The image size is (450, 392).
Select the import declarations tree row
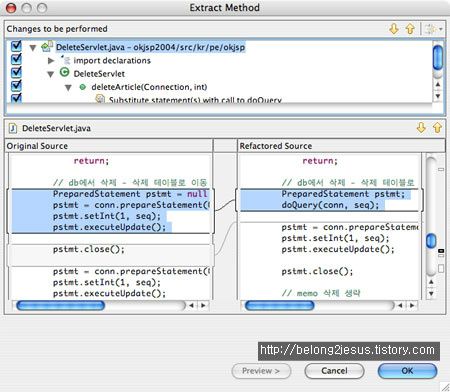(112, 60)
